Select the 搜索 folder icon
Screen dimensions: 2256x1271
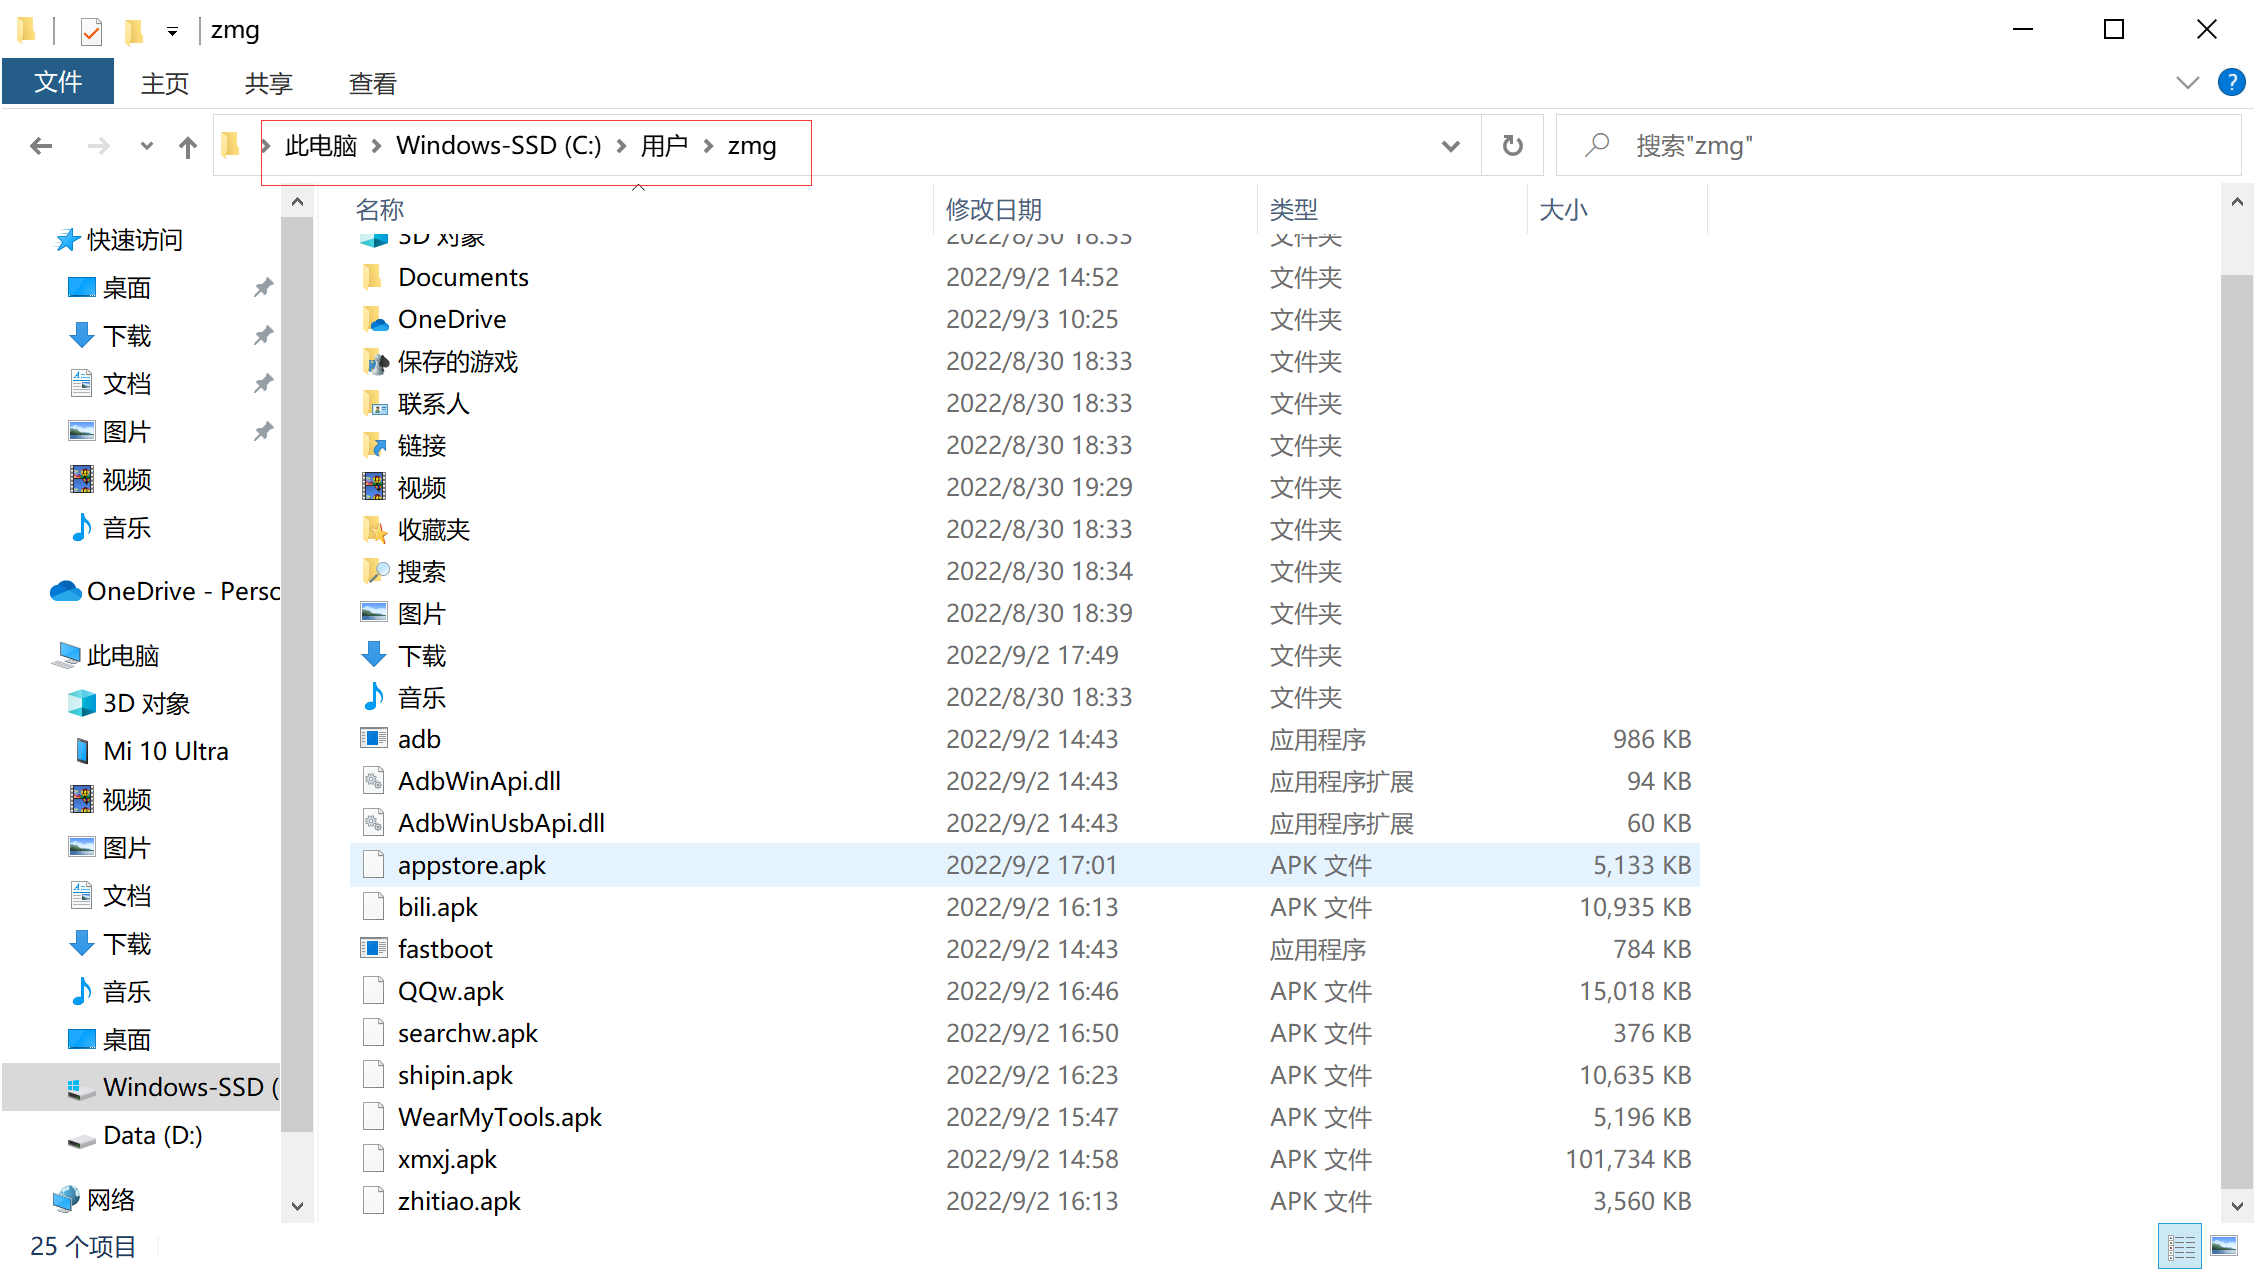(374, 570)
